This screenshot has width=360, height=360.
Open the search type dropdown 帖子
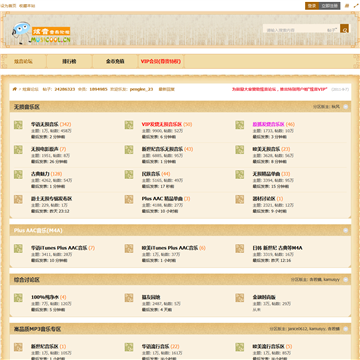(332, 30)
